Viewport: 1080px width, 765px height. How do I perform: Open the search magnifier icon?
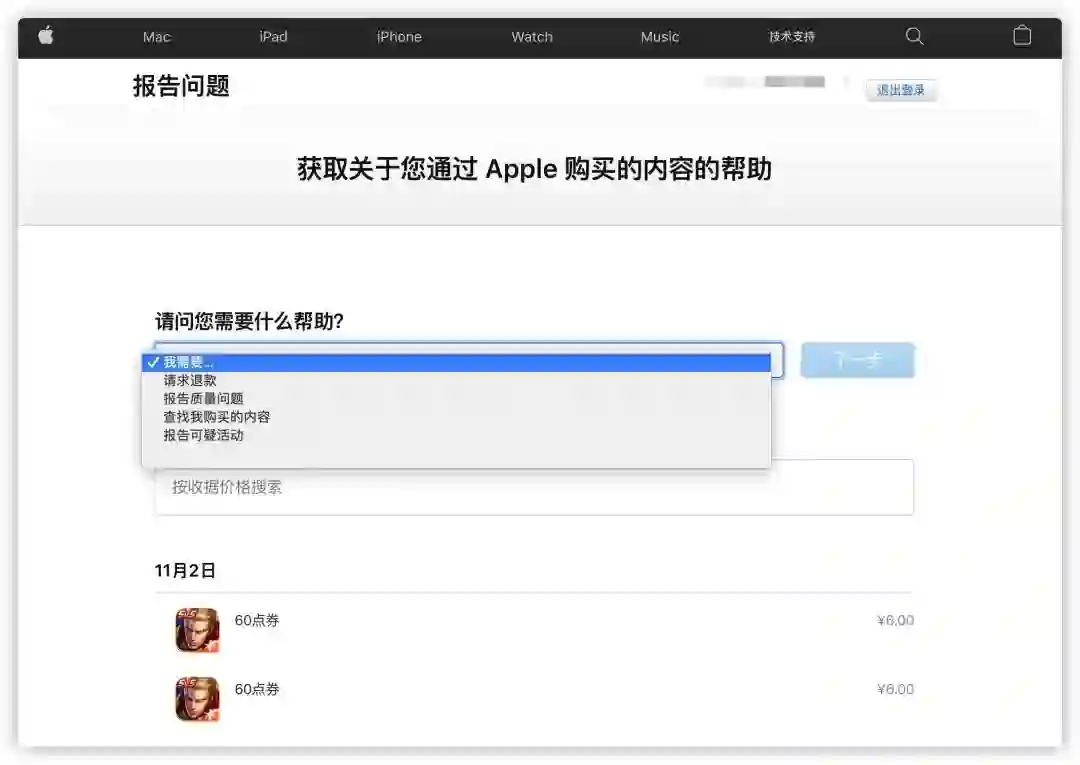click(x=914, y=36)
